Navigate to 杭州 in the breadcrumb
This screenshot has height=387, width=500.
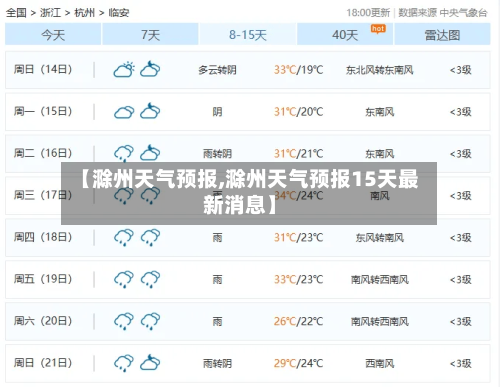(85, 13)
